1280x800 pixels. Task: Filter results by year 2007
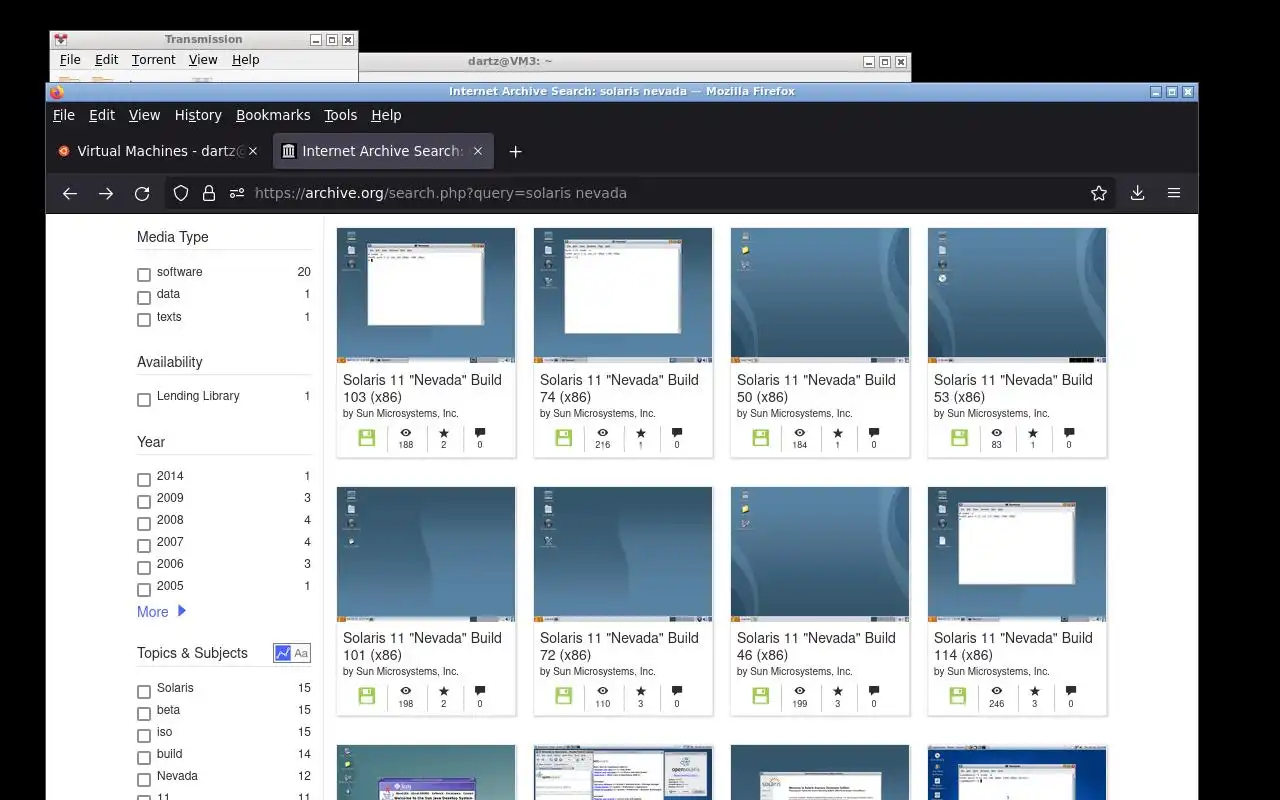click(x=144, y=546)
